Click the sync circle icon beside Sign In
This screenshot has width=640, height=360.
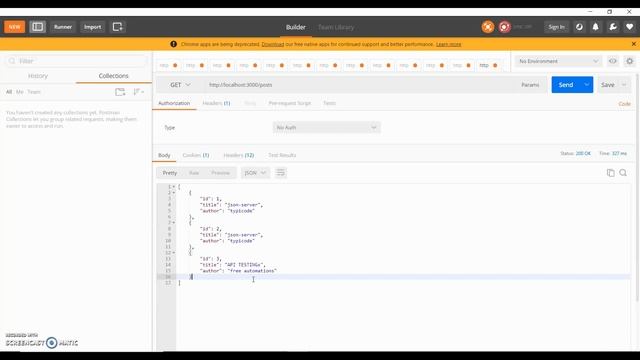click(x=579, y=27)
